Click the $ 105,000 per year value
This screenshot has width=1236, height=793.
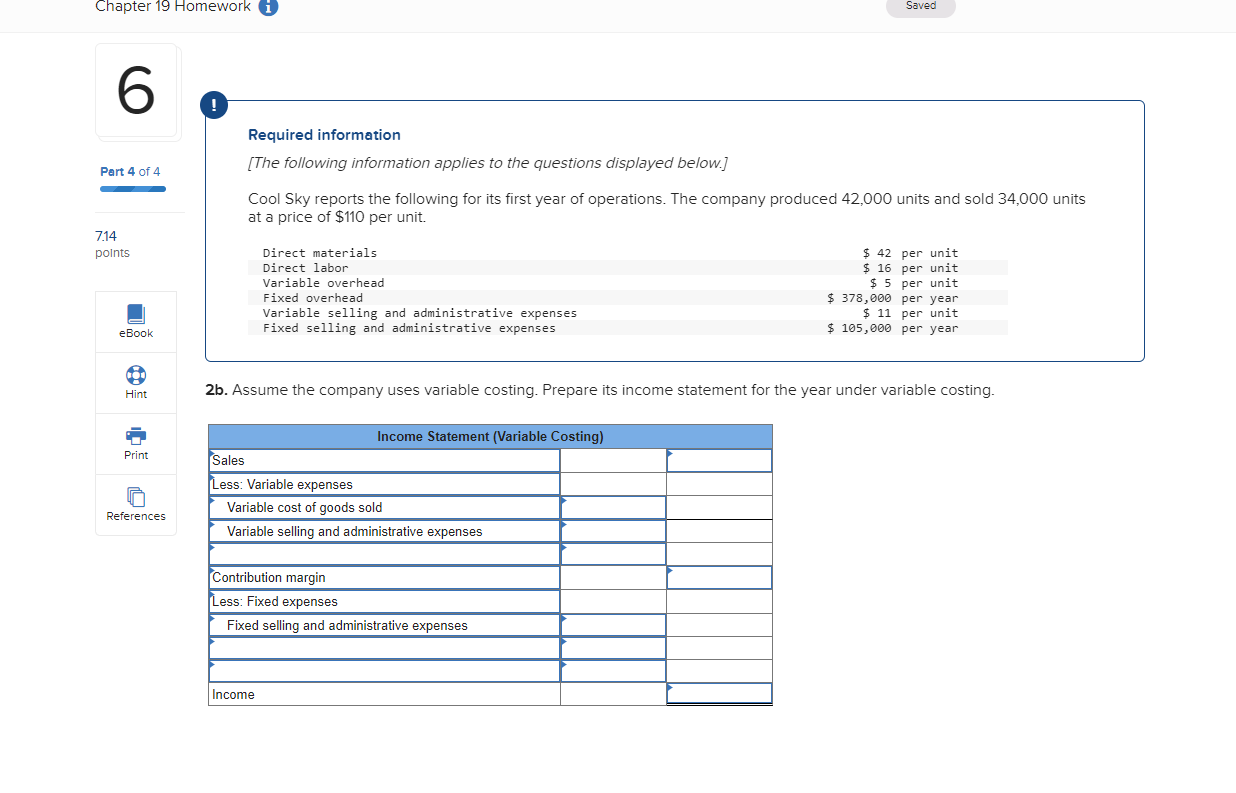[893, 328]
